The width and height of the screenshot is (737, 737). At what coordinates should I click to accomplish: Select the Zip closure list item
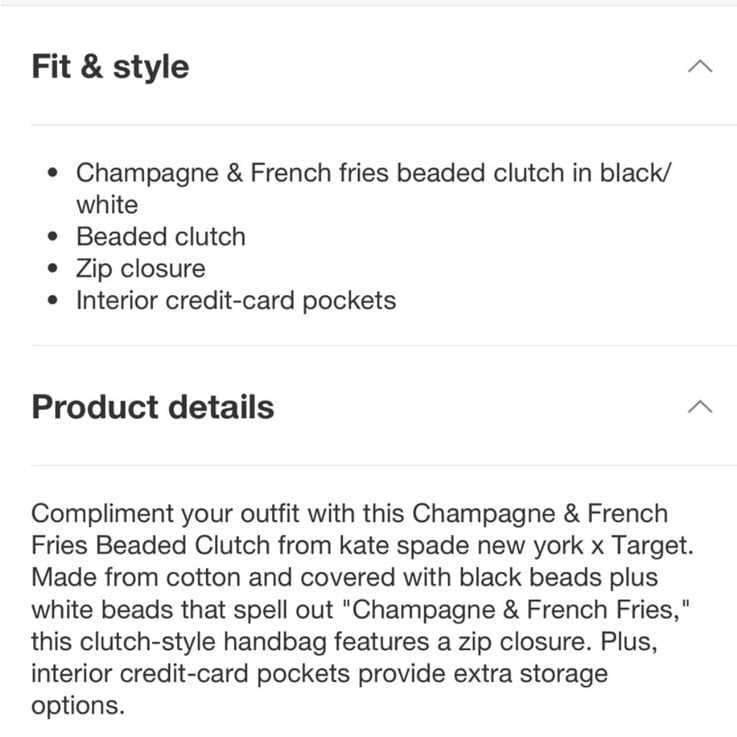click(x=141, y=269)
